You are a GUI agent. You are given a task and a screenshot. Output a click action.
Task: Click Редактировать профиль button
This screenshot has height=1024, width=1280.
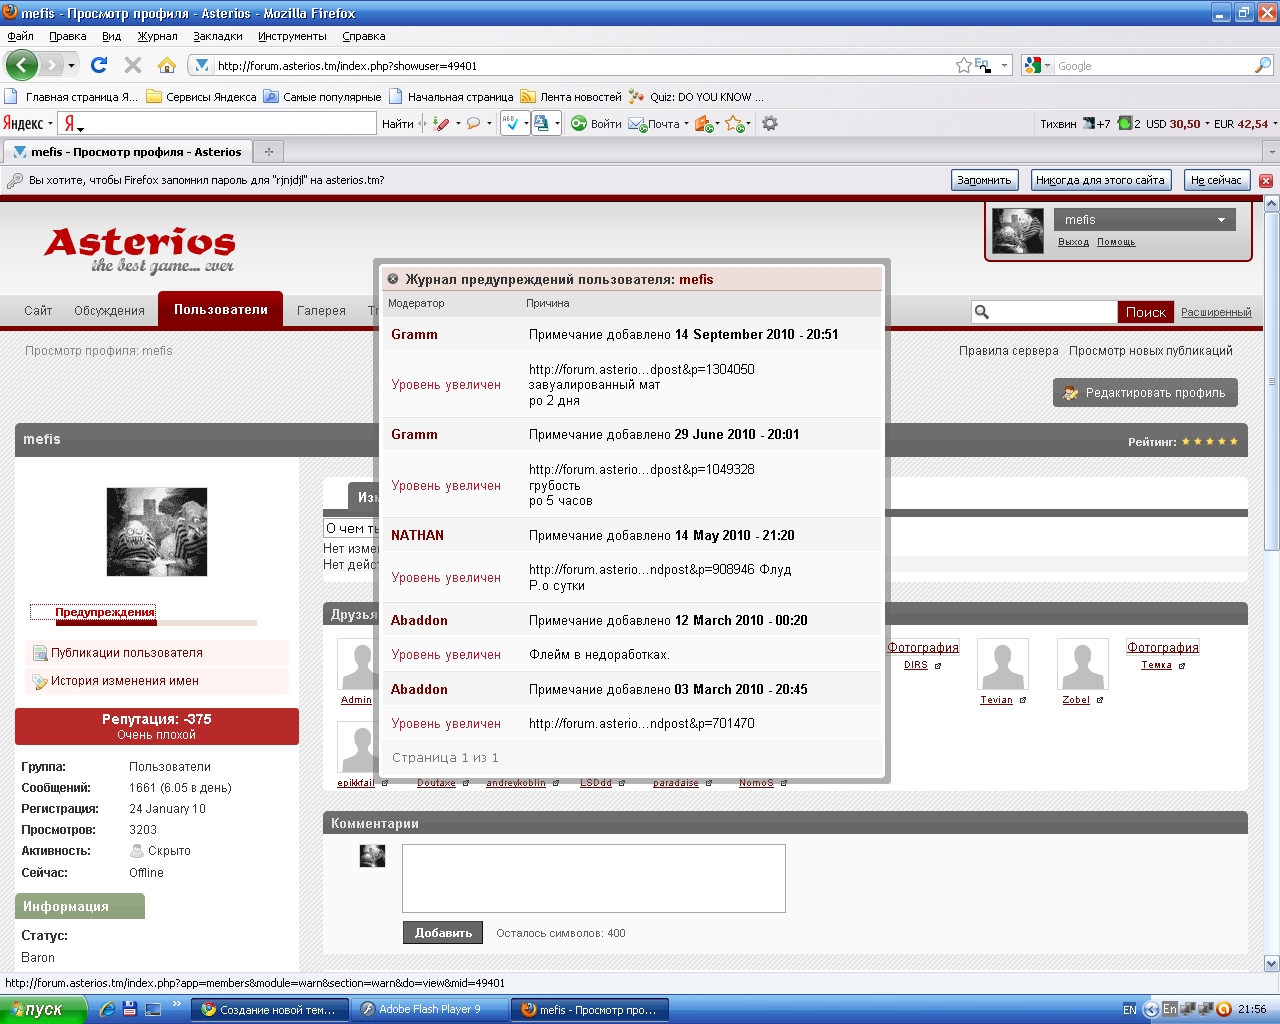click(x=1145, y=393)
